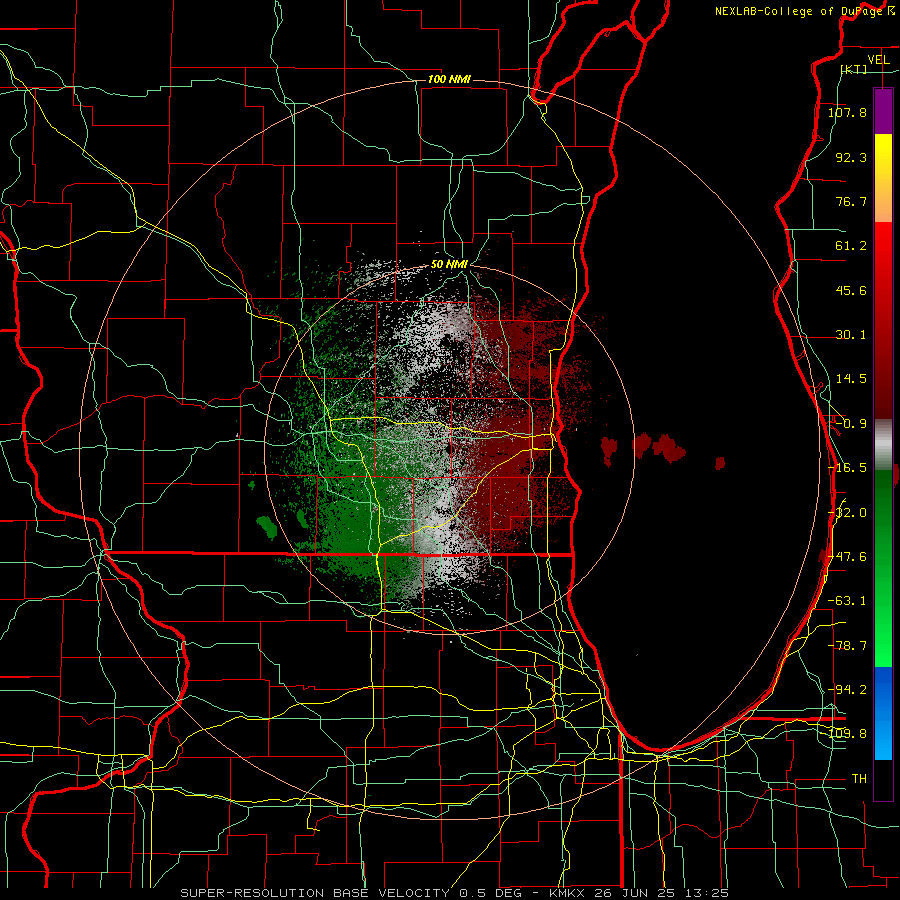Select the 76.7 scale value
Viewport: 900px width, 900px height.
click(851, 201)
